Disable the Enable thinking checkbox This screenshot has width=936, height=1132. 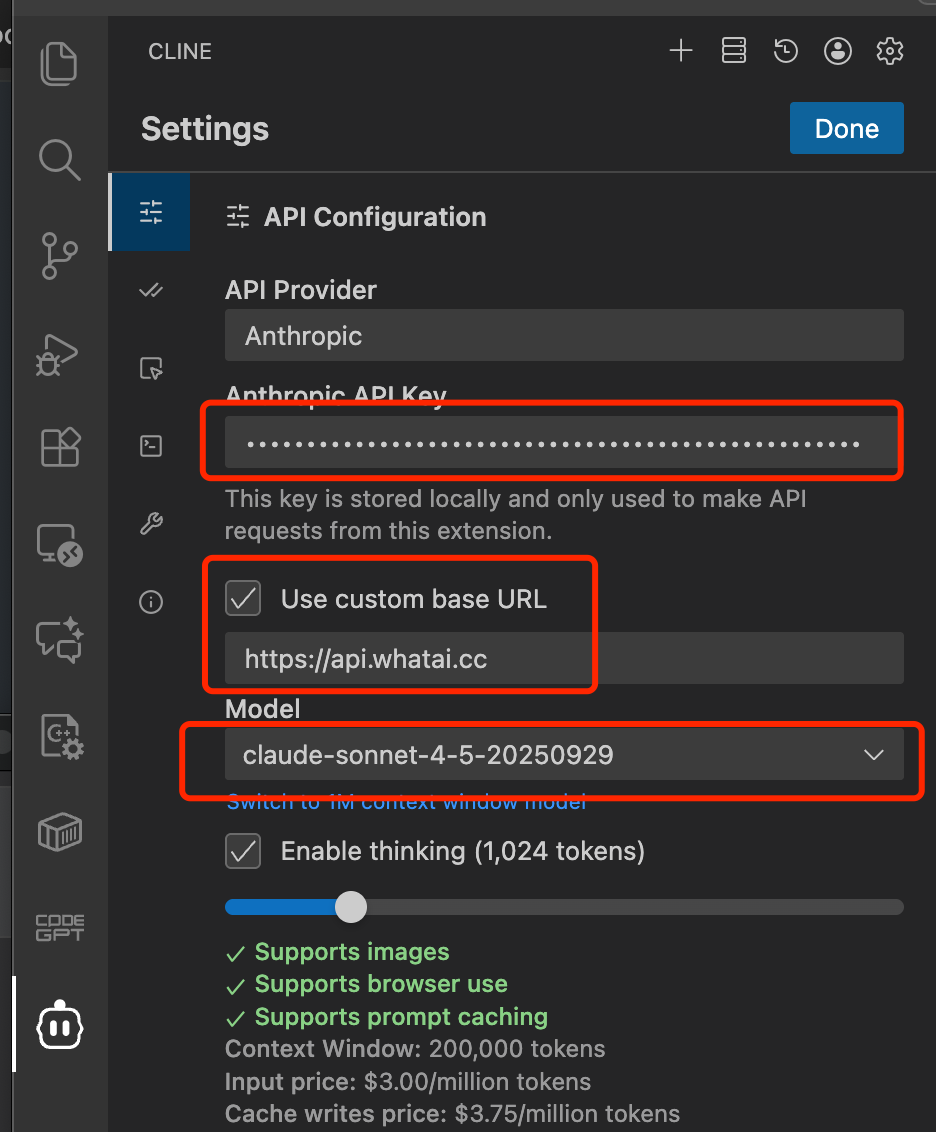242,851
